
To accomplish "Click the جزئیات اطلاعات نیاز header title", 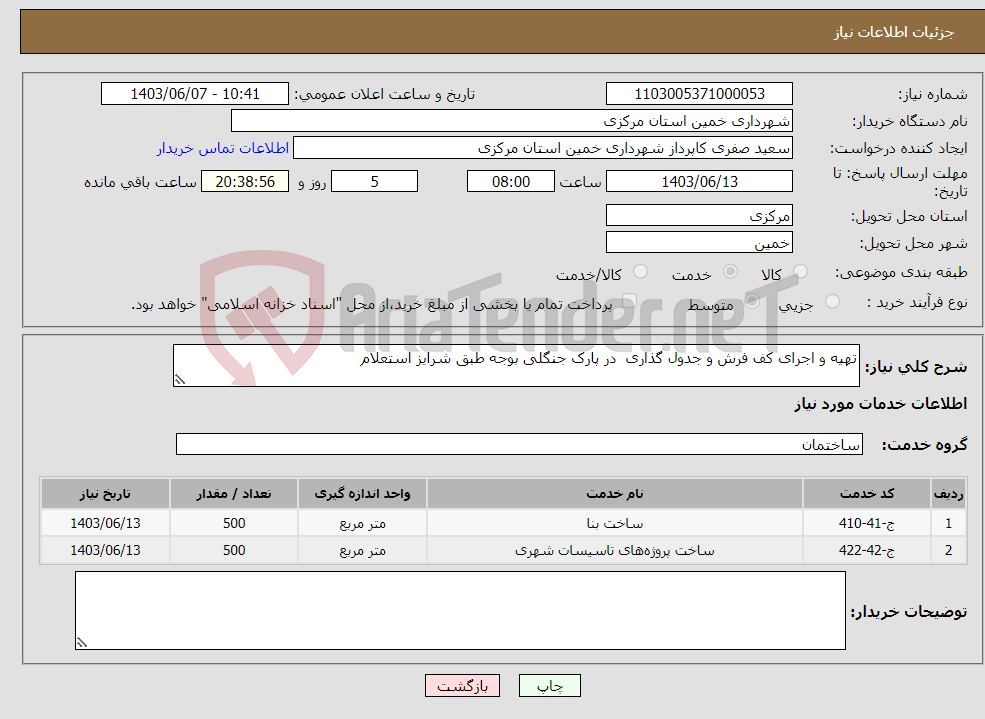I will tap(894, 32).
